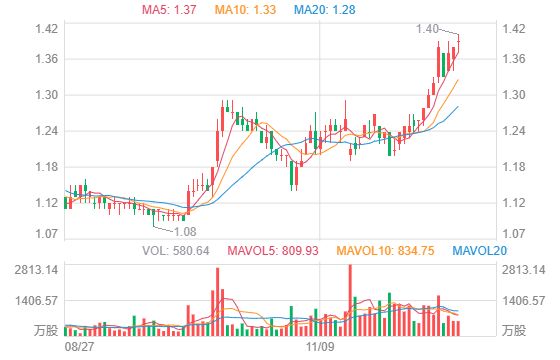Click the left axis 1.07 price label
Screen dimensions: 560x360
pyautogui.click(x=46, y=234)
